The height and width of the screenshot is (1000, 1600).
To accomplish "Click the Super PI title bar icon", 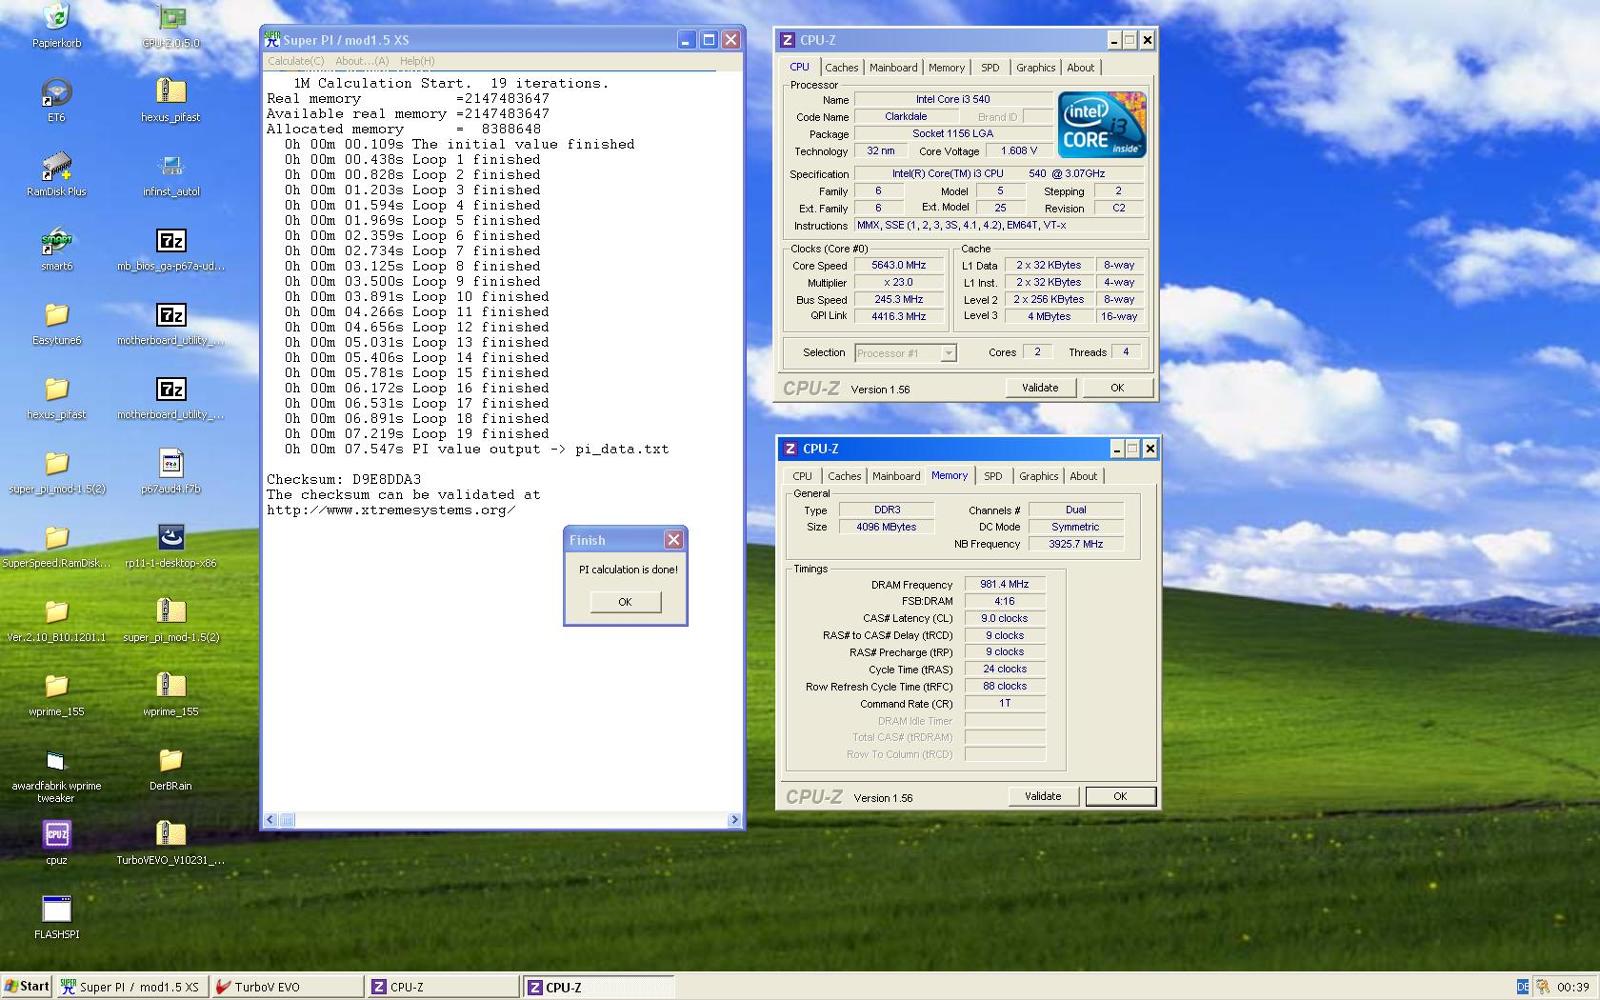I will coord(272,39).
